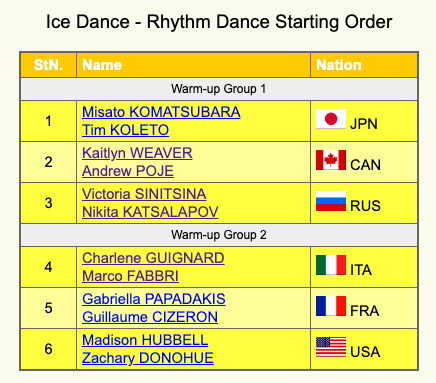The width and height of the screenshot is (436, 383).
Task: Open Gabriella PAPADAKIS skater page
Action: pos(154,299)
